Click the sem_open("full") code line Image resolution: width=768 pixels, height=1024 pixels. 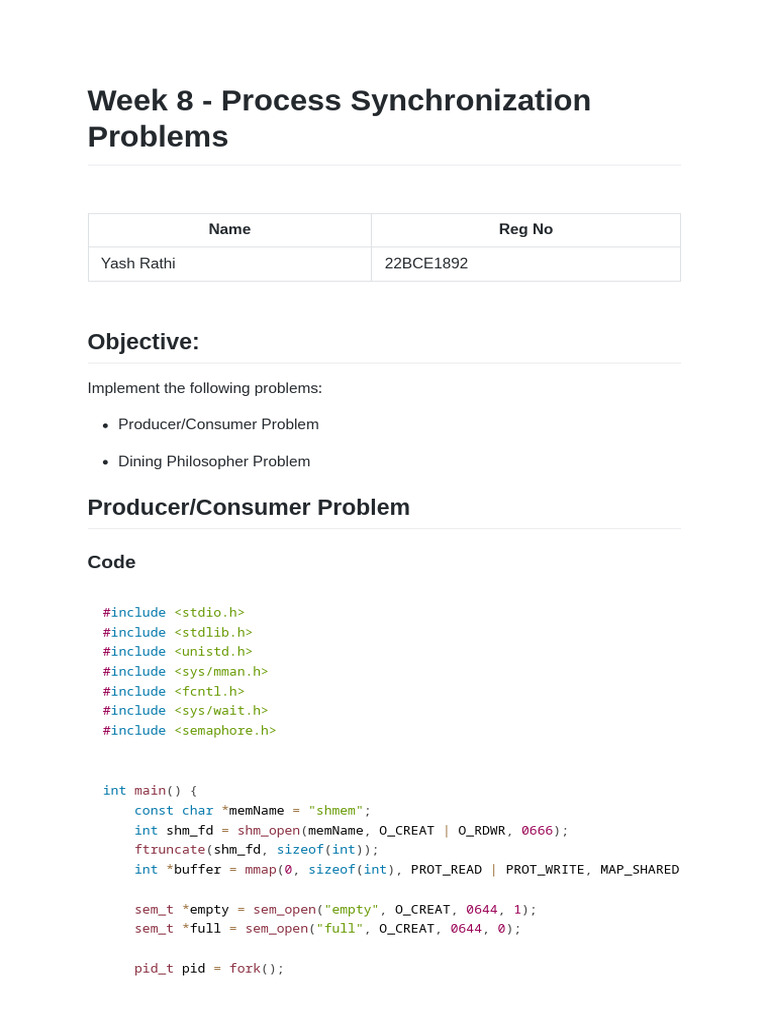click(x=327, y=928)
